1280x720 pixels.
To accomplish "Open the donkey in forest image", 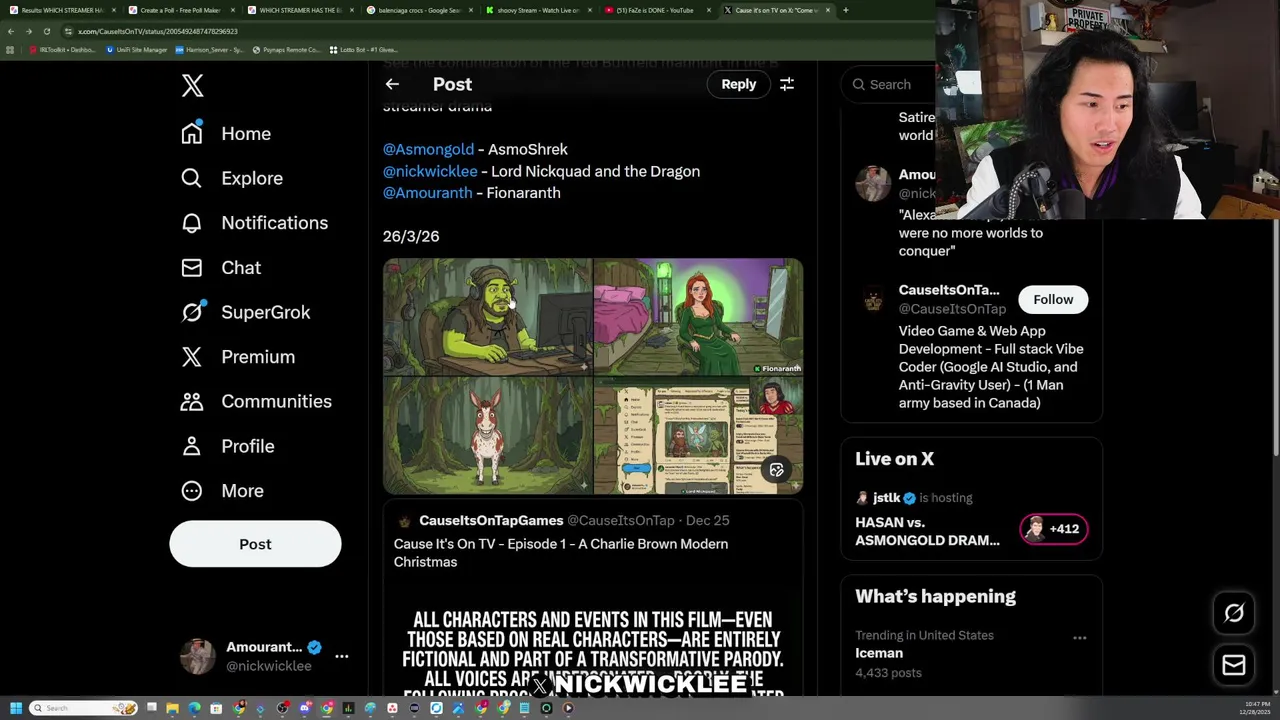I will (x=487, y=436).
